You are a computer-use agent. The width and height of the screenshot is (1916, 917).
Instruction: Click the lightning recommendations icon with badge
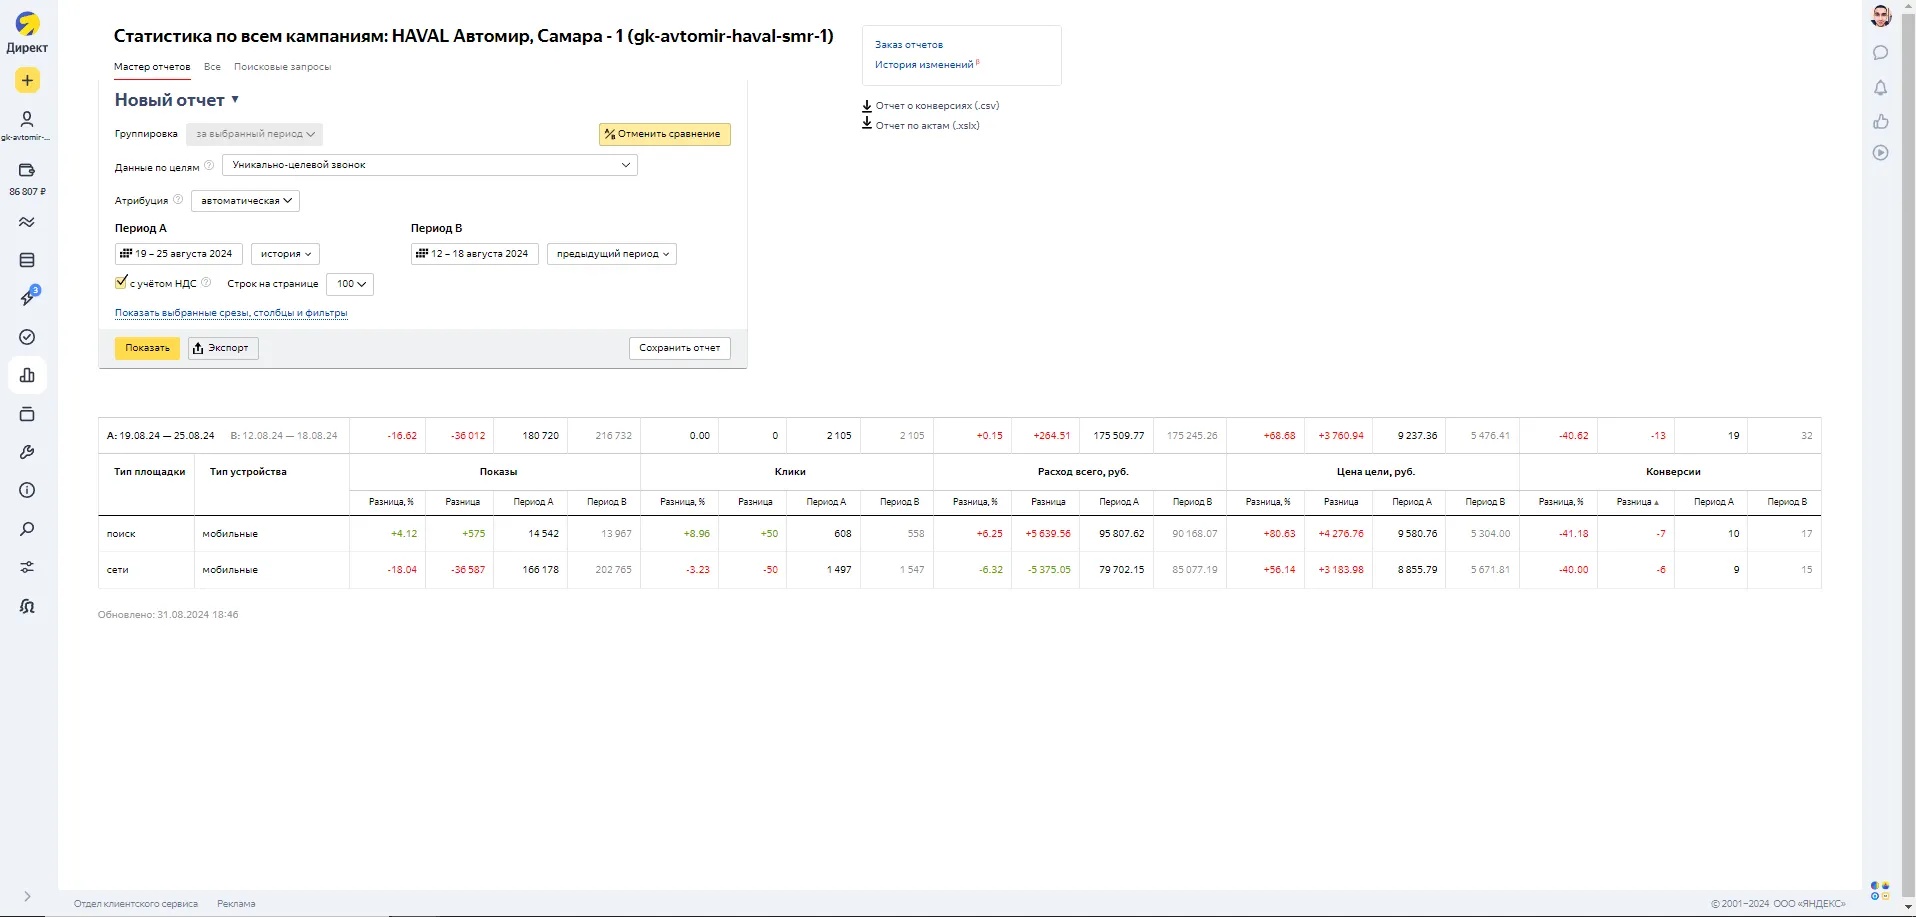pyautogui.click(x=27, y=298)
